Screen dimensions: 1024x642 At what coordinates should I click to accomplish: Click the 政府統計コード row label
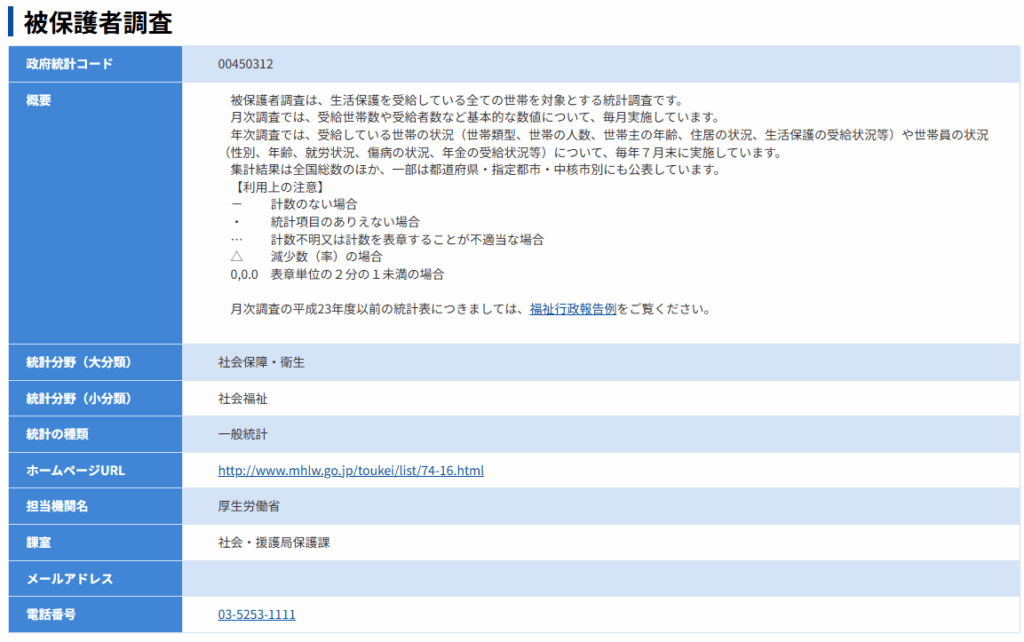(69, 64)
